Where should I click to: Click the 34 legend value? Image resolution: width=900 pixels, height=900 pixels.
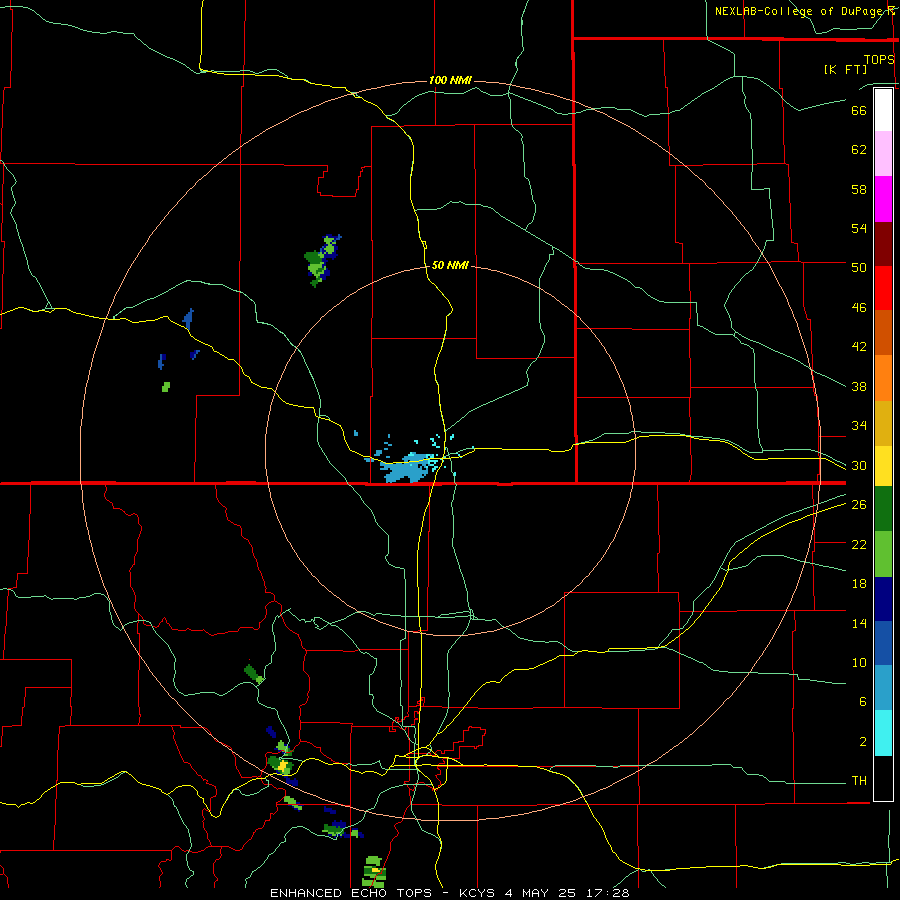click(x=859, y=426)
